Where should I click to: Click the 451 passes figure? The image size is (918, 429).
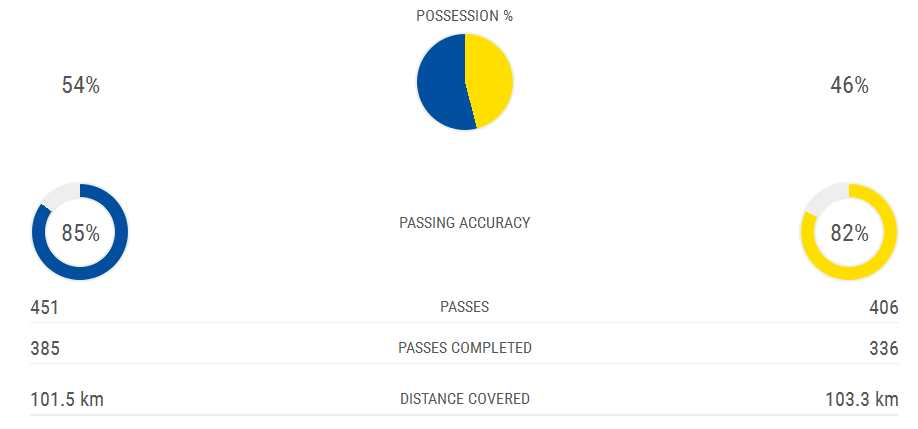coord(45,307)
